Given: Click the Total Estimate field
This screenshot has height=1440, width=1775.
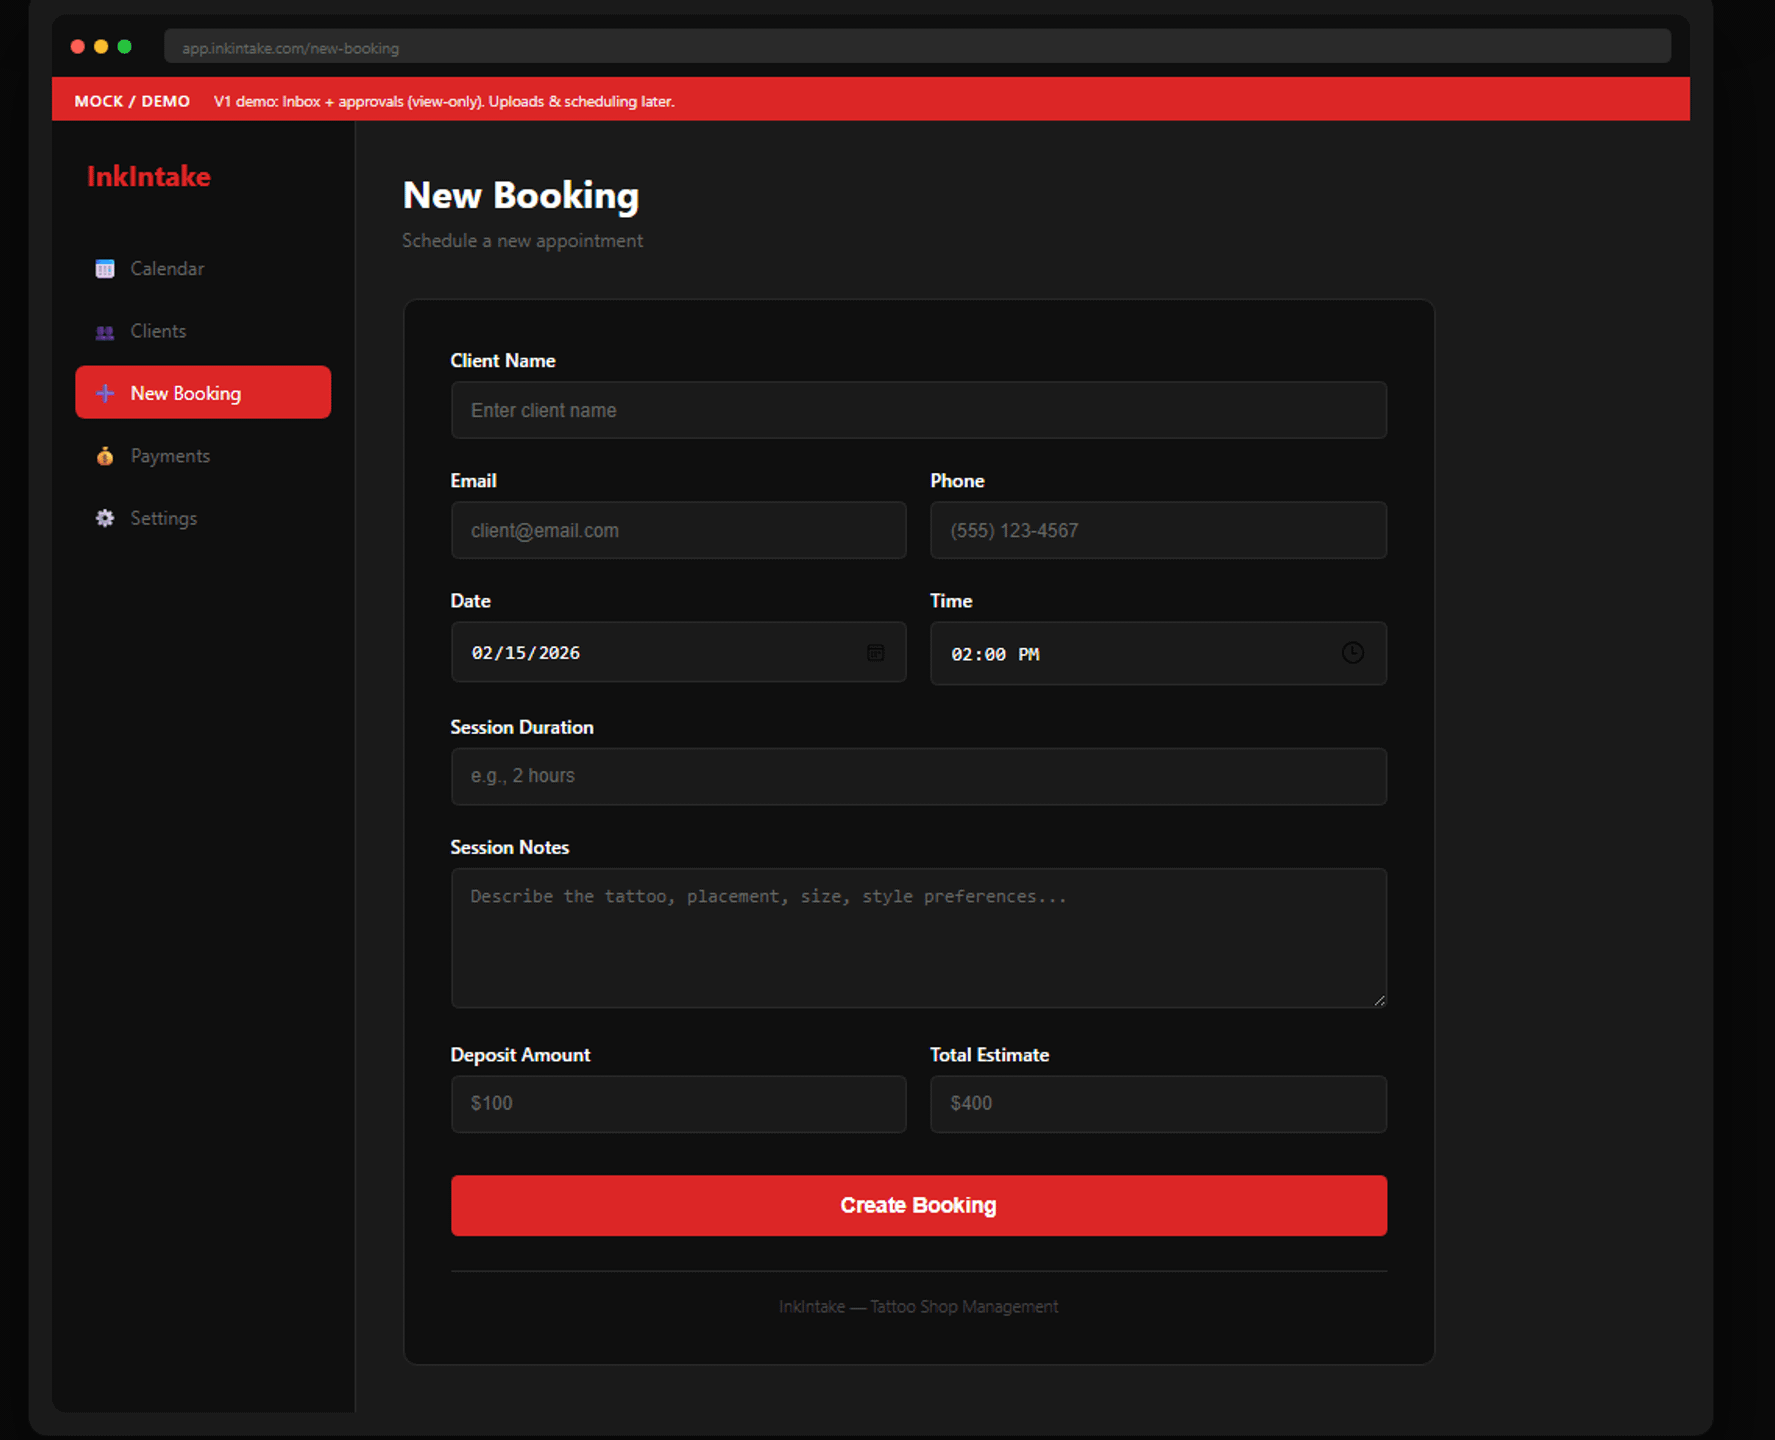Looking at the screenshot, I should [x=1158, y=1104].
